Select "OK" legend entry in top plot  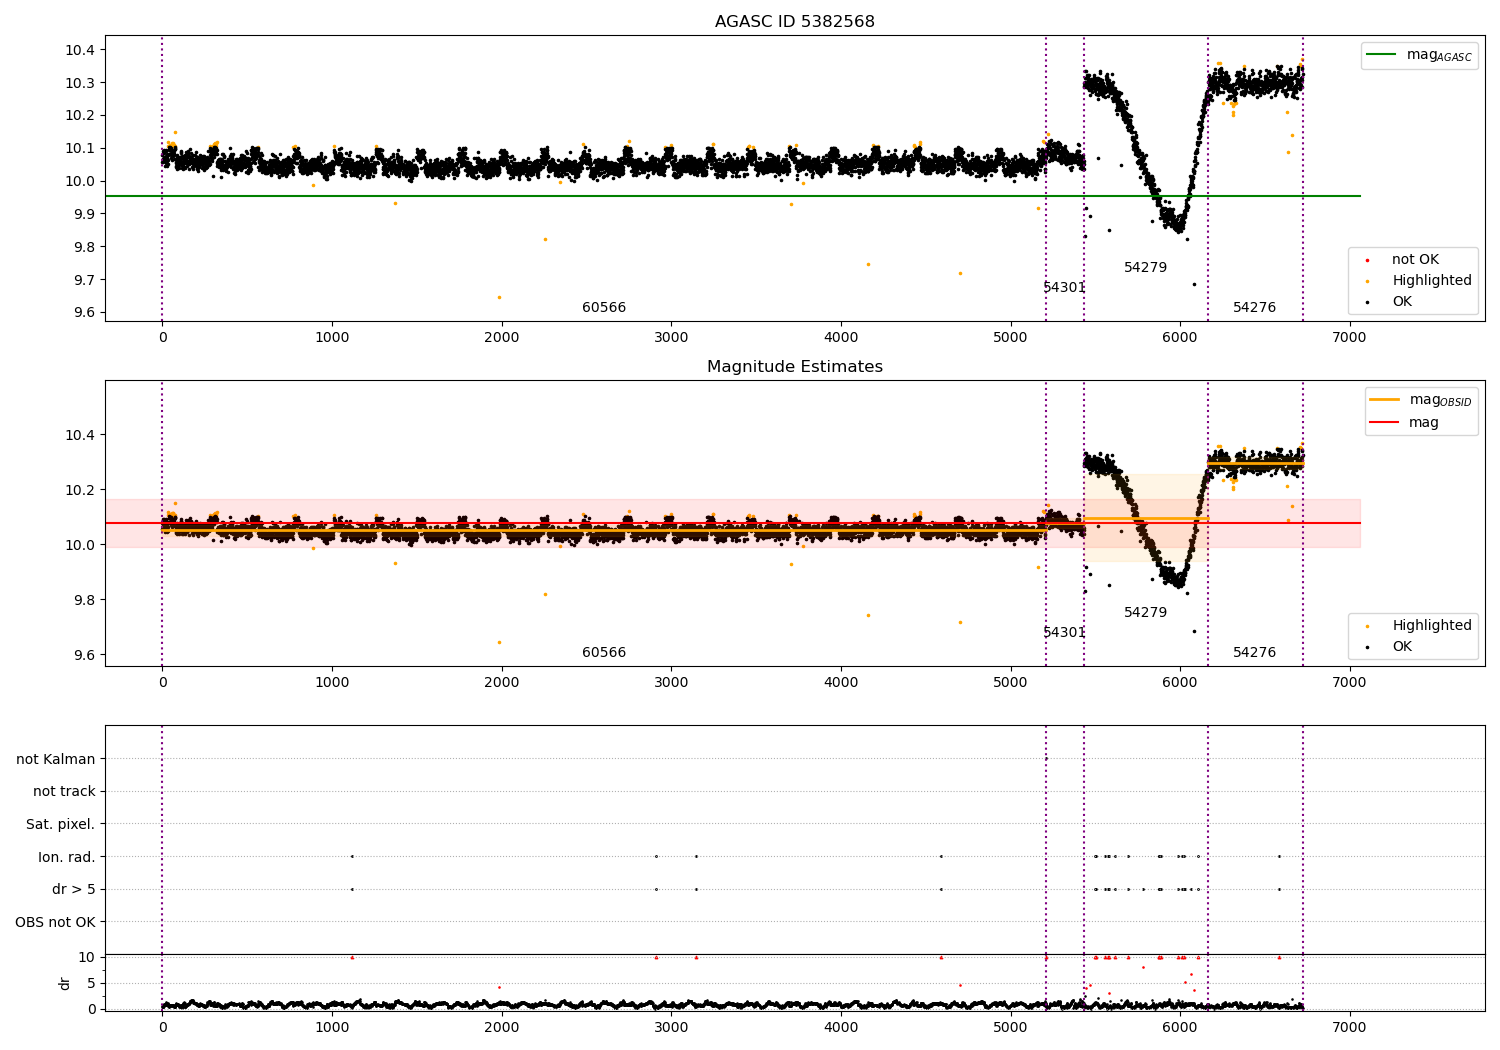(x=1402, y=302)
